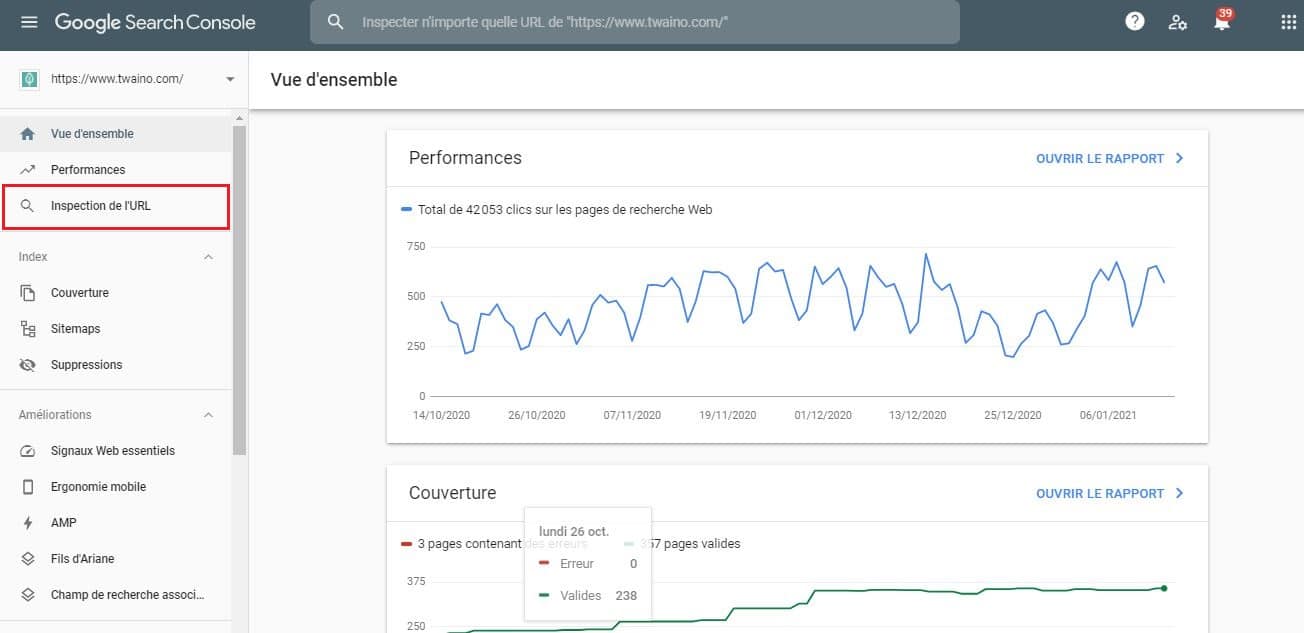Click the Améliorations section header text
The image size is (1304, 633).
tap(55, 415)
